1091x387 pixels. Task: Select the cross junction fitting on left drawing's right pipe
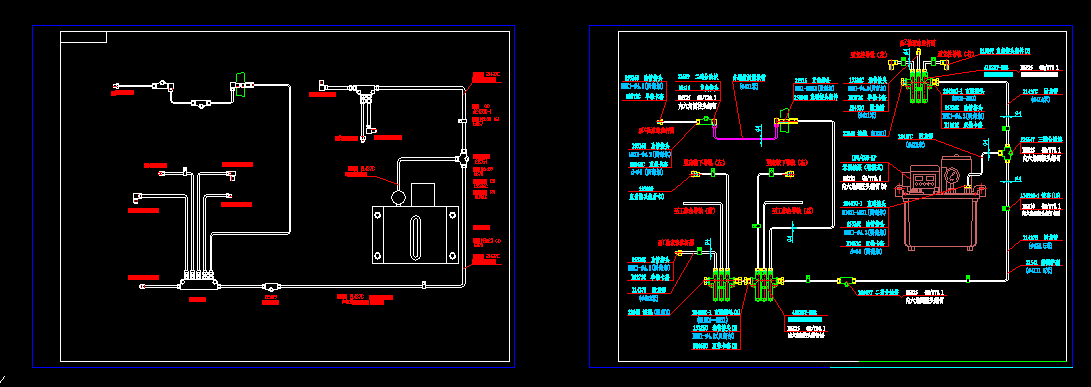[x=464, y=158]
